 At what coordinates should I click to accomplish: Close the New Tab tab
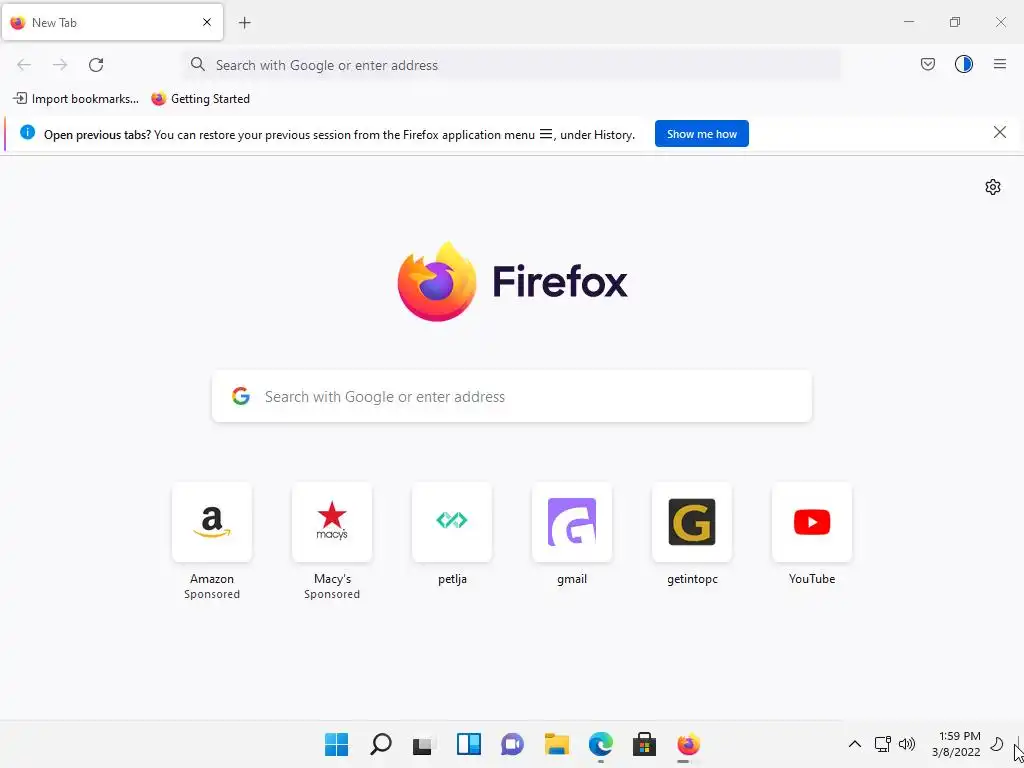(x=207, y=22)
